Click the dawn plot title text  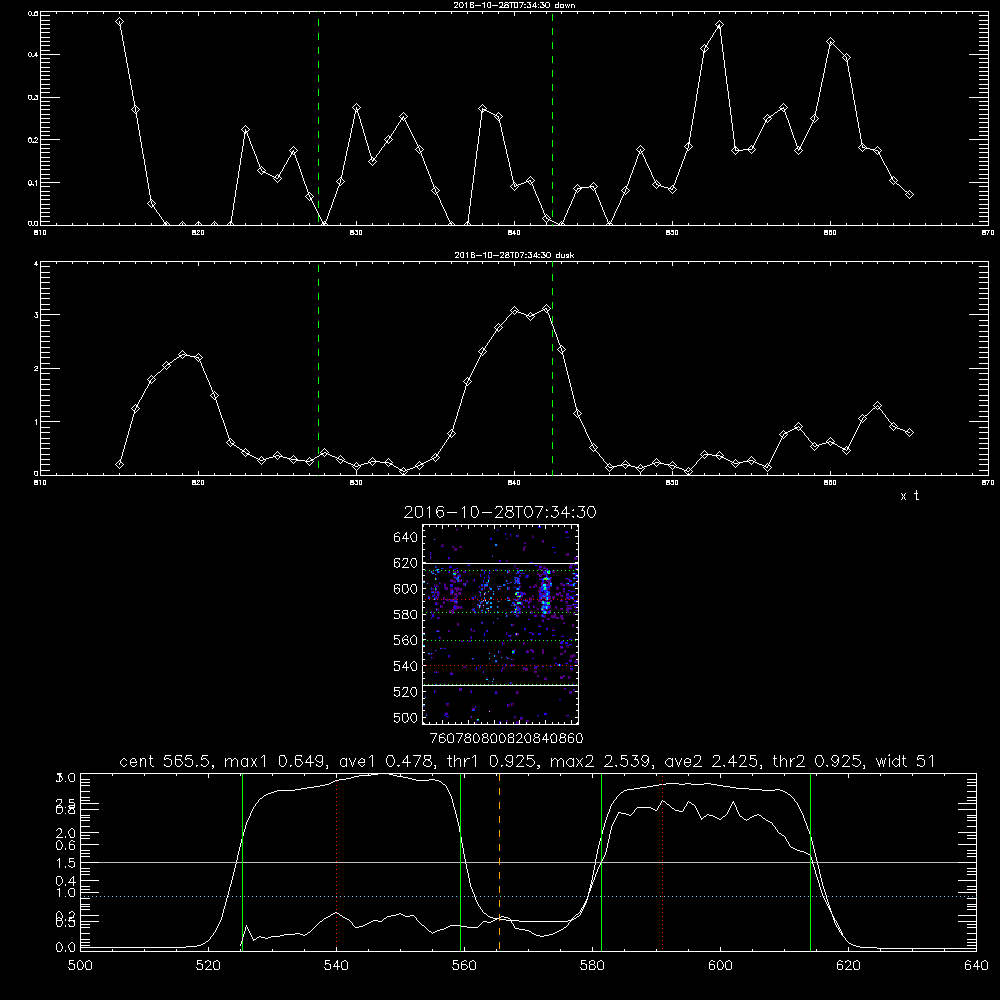click(515, 5)
